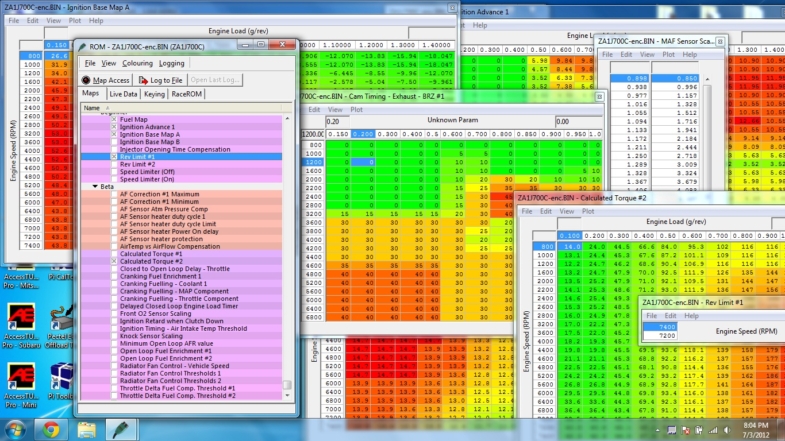Toggle the Fuel Map checkbox

coord(114,120)
